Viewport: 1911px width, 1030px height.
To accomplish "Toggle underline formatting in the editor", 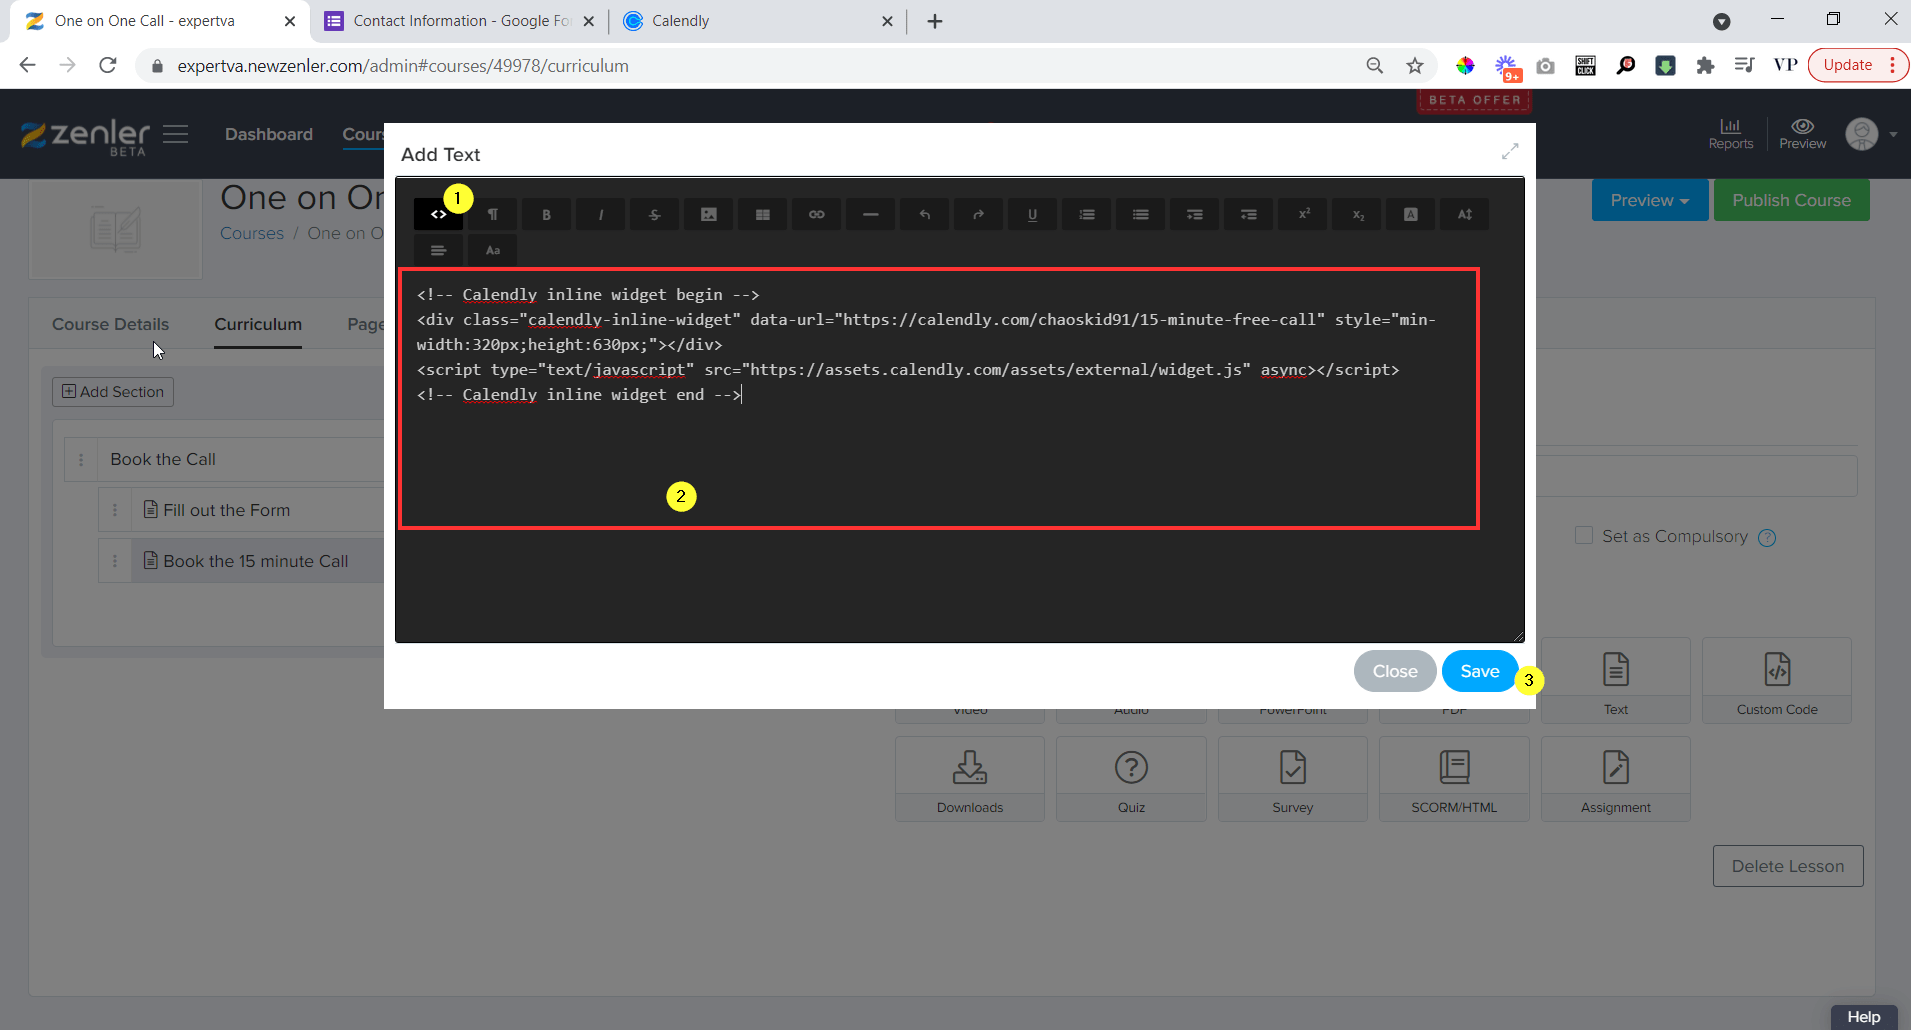I will click(1032, 213).
